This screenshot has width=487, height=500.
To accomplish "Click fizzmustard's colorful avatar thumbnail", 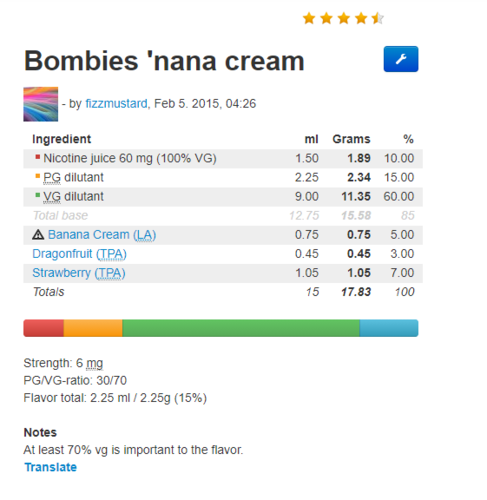I will pos(41,104).
